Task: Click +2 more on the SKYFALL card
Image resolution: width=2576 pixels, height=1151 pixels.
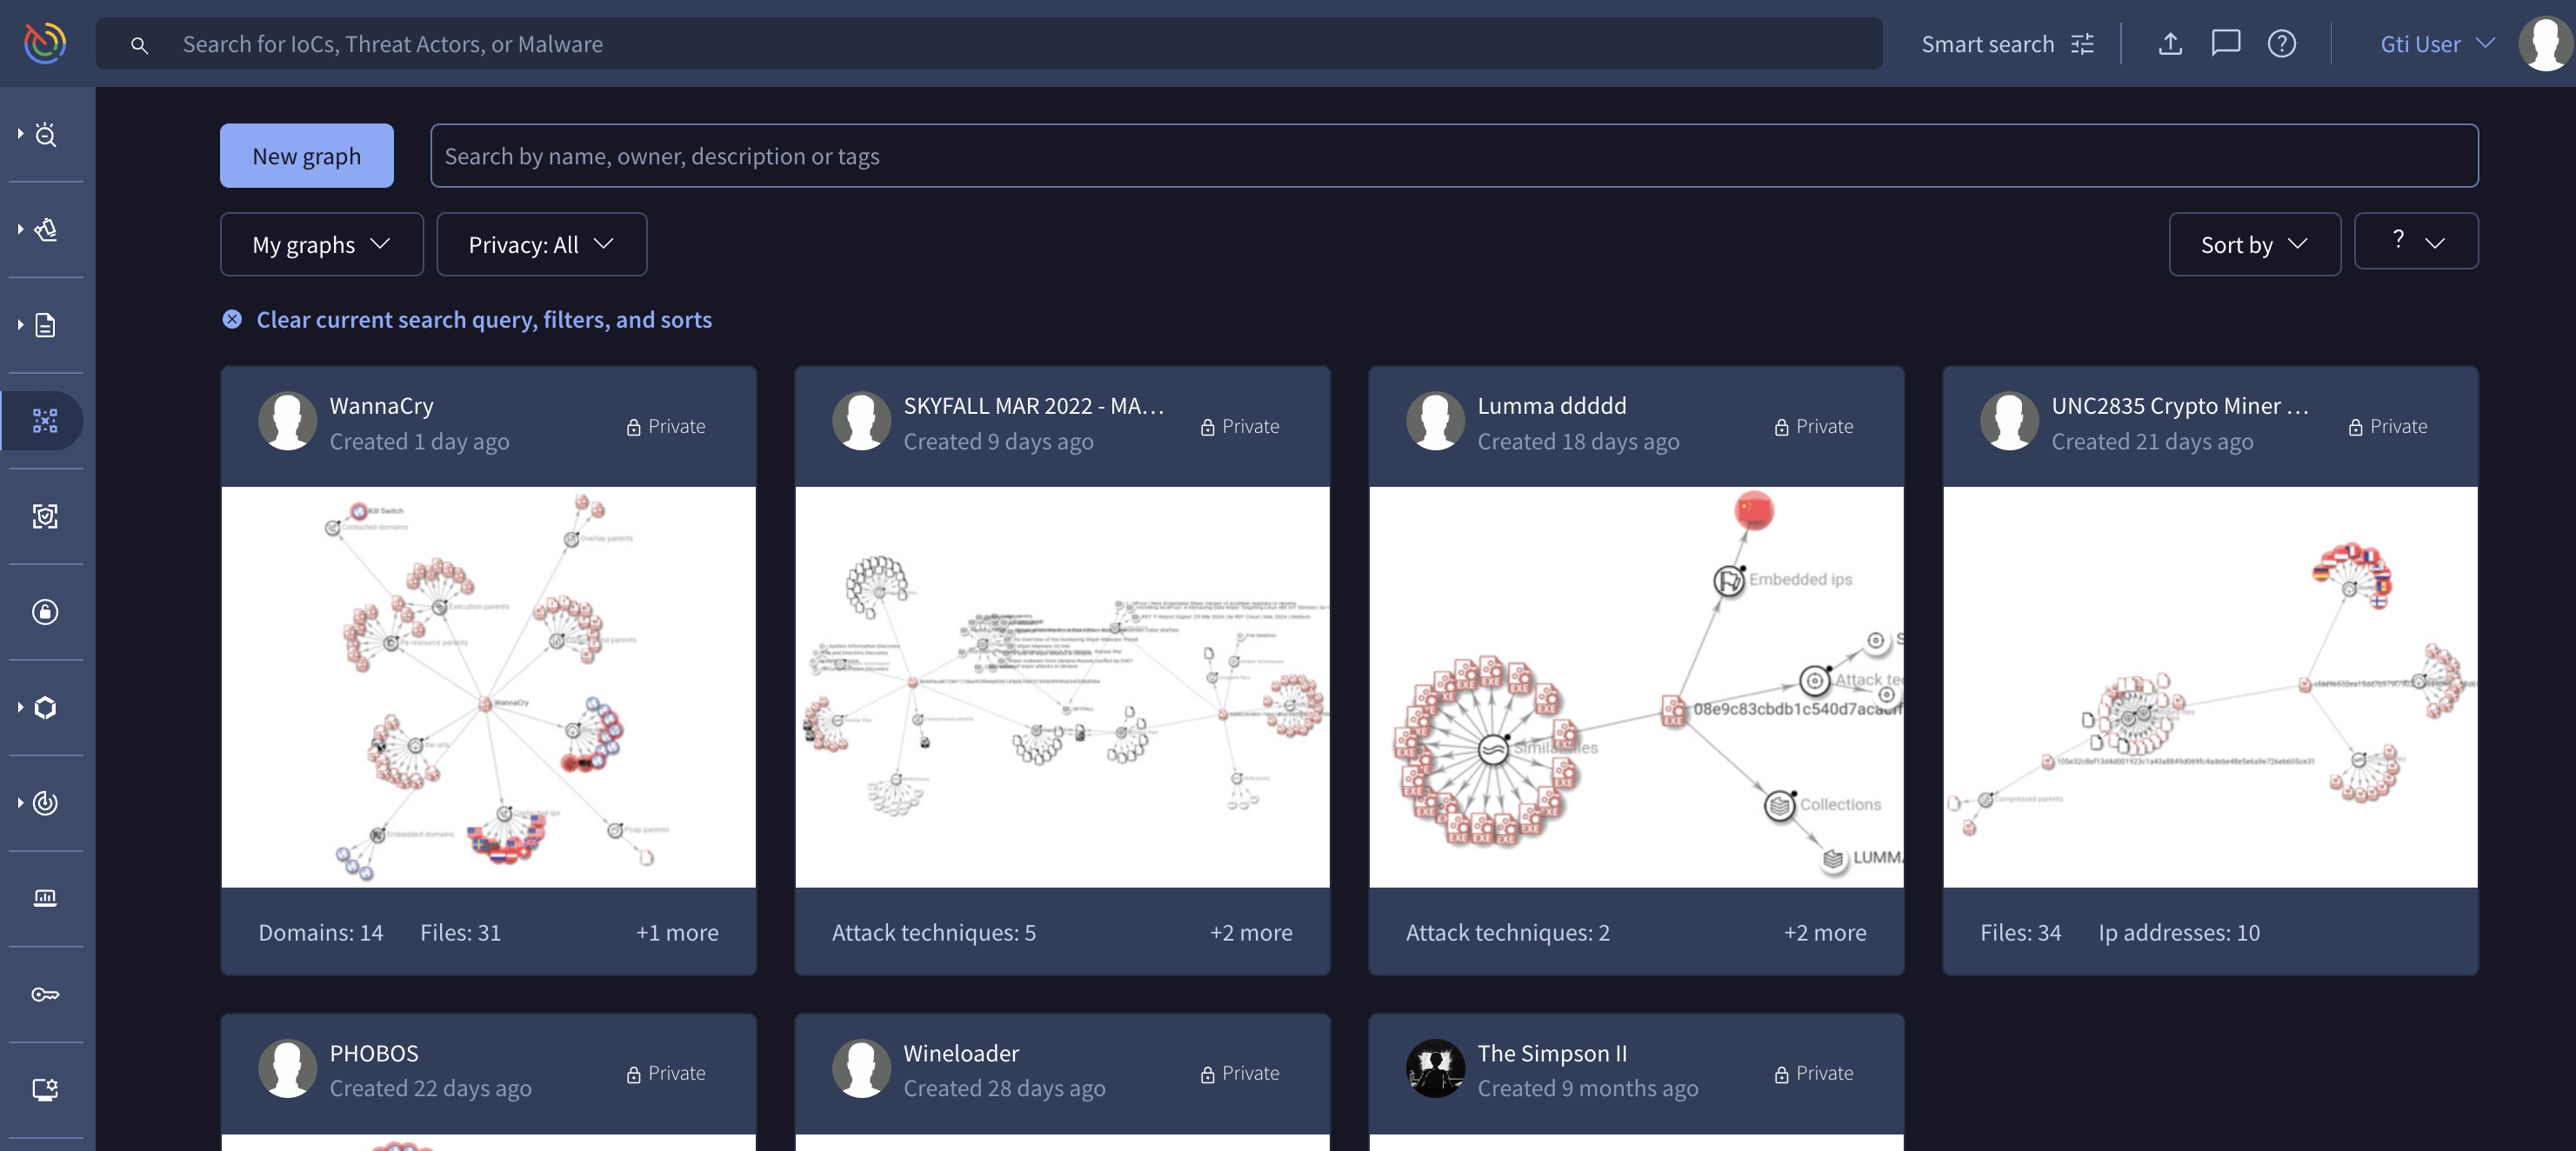Action: click(1251, 932)
